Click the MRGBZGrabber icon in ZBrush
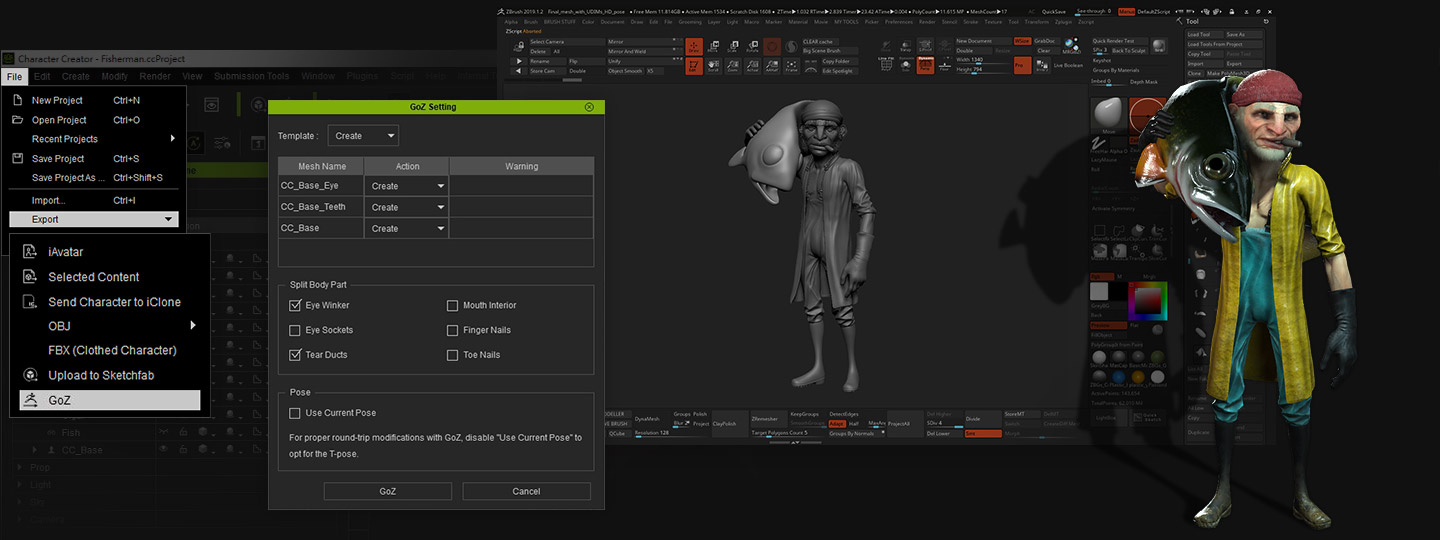Viewport: 1440px width, 540px height. click(x=1072, y=45)
